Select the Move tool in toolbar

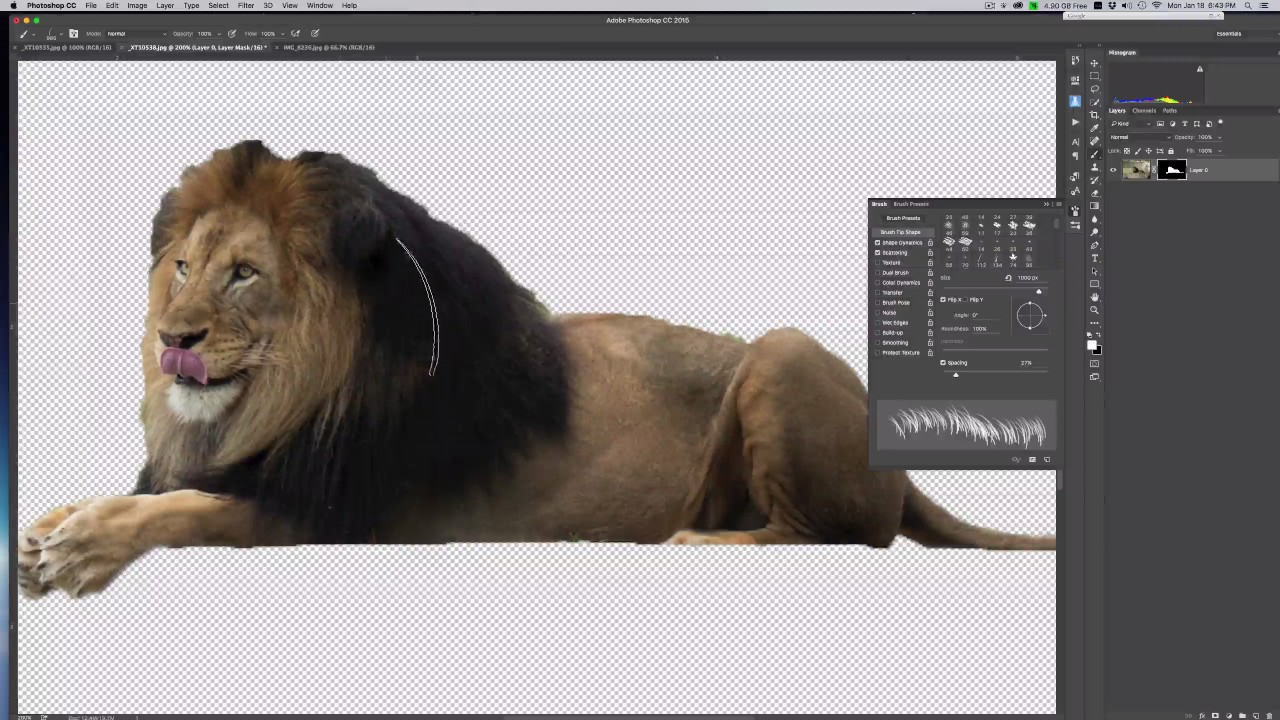tap(1094, 63)
